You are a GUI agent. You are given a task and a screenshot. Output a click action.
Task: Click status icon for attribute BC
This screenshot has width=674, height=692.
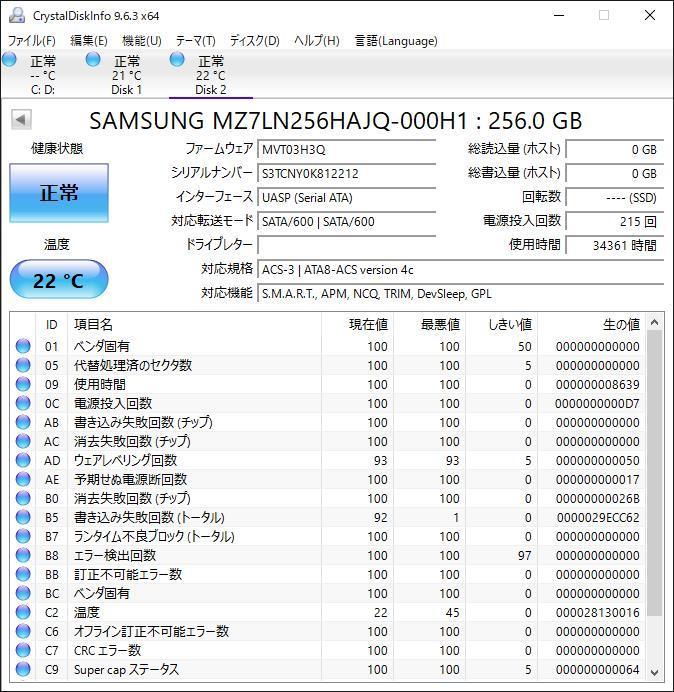23,593
